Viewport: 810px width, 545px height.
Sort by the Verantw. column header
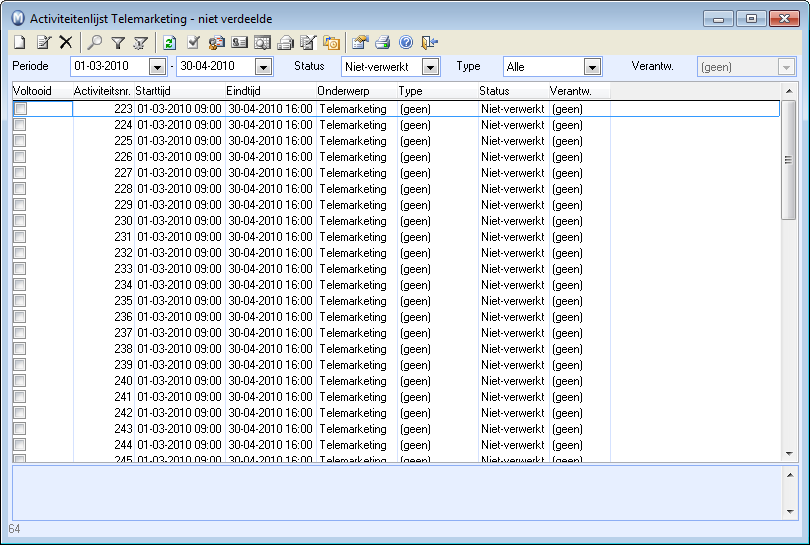(x=579, y=91)
